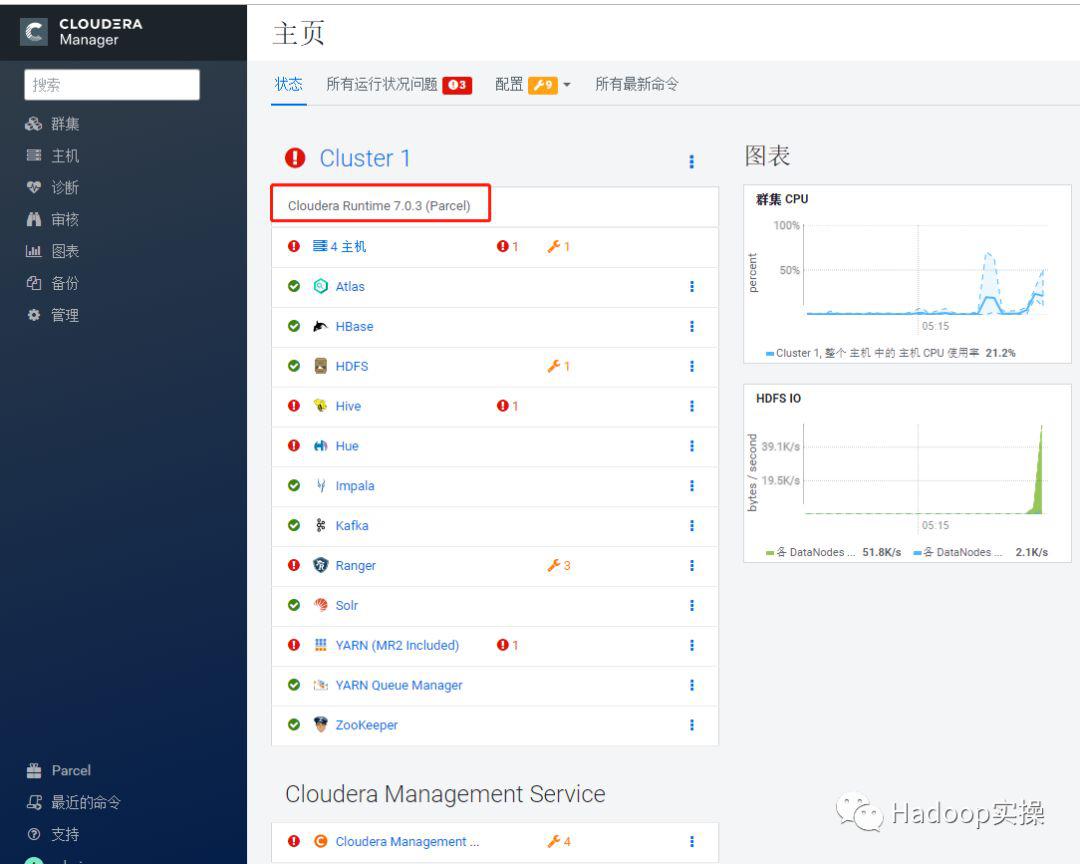Open the HDFS service link

pyautogui.click(x=351, y=366)
